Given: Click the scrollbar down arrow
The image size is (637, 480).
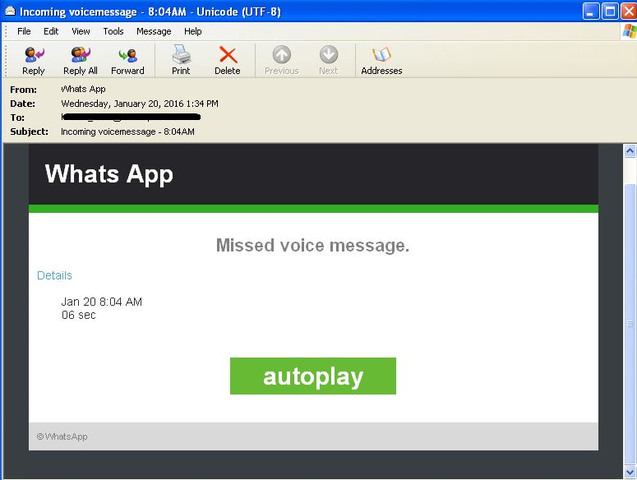Looking at the screenshot, I should coord(630,472).
